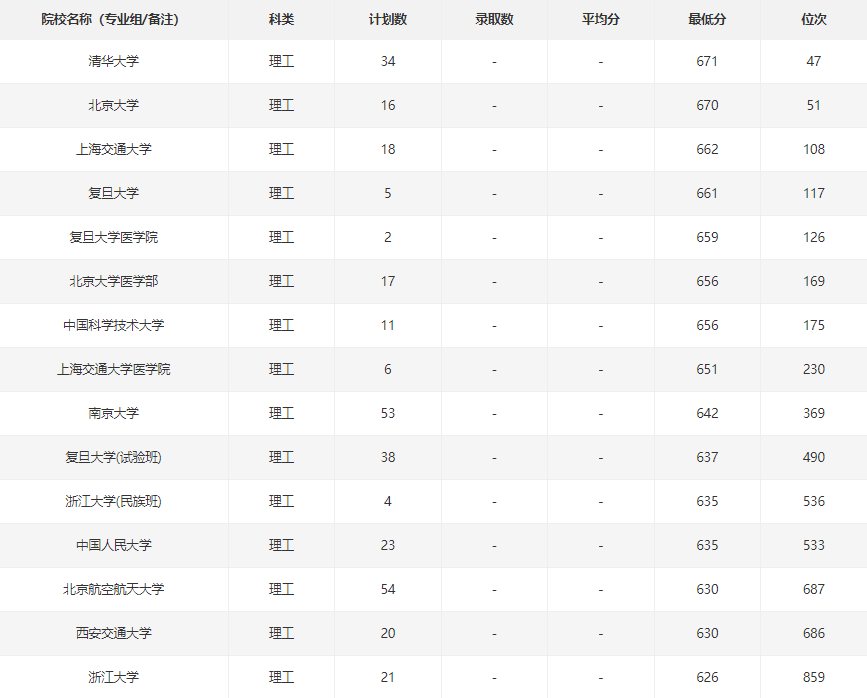Viewport: 867px width, 698px height.
Task: Click 西安交通大学 school name
Action: click(113, 633)
